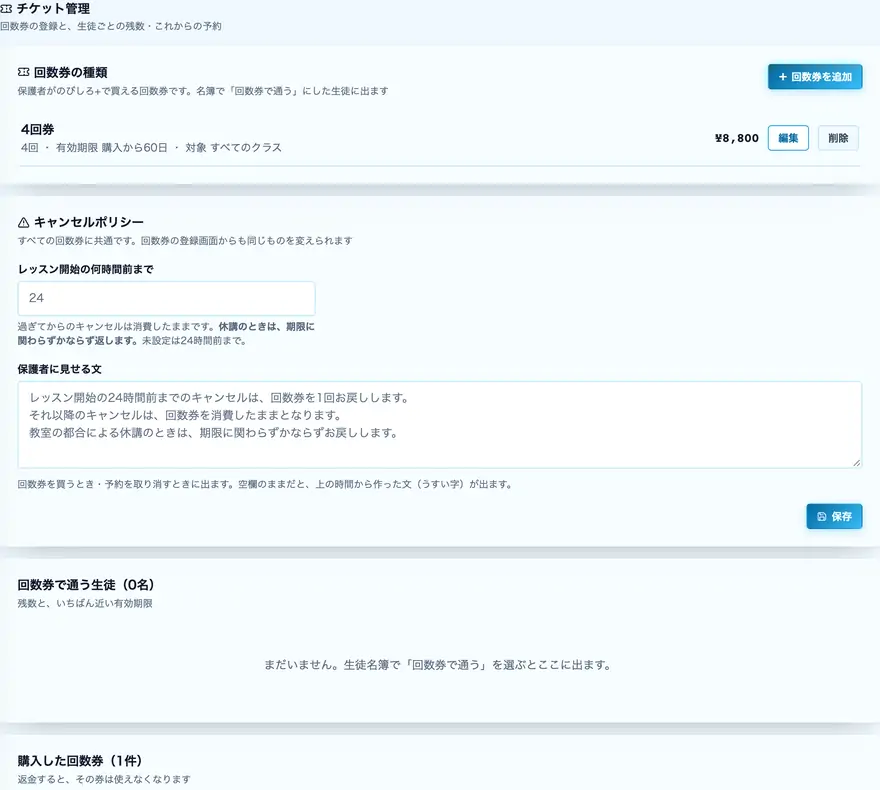Click the レッスン開始の何時間前まで label

[85, 269]
